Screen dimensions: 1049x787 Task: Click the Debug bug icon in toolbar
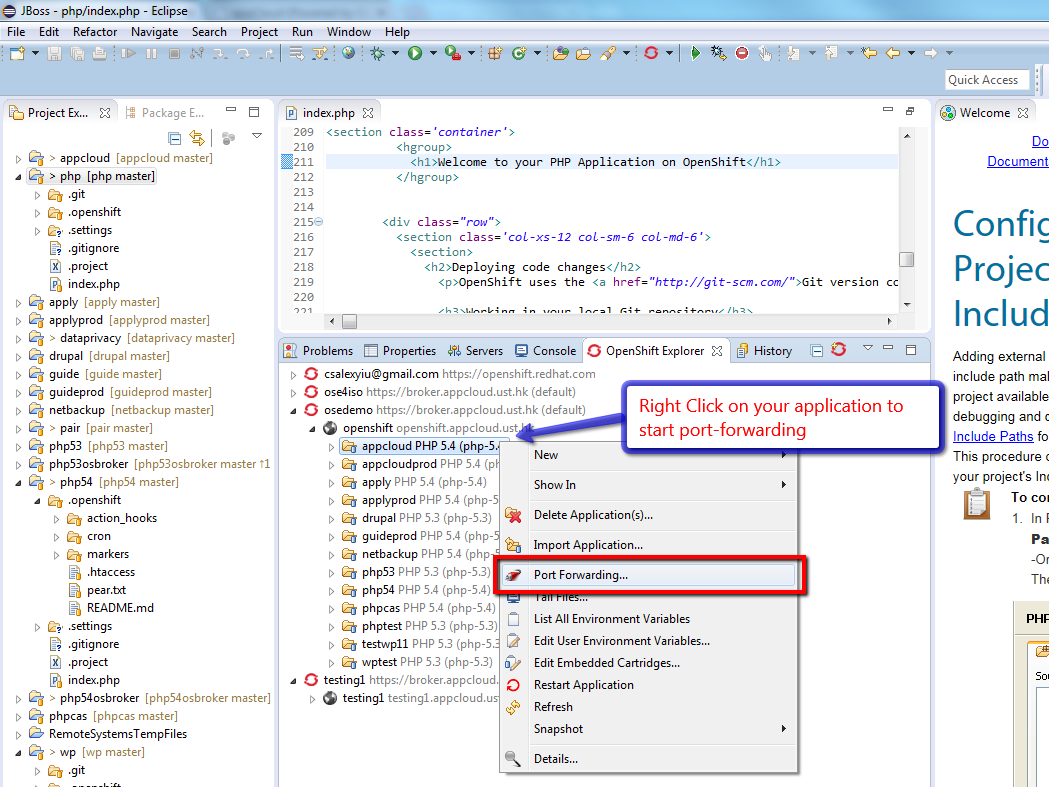coord(378,53)
